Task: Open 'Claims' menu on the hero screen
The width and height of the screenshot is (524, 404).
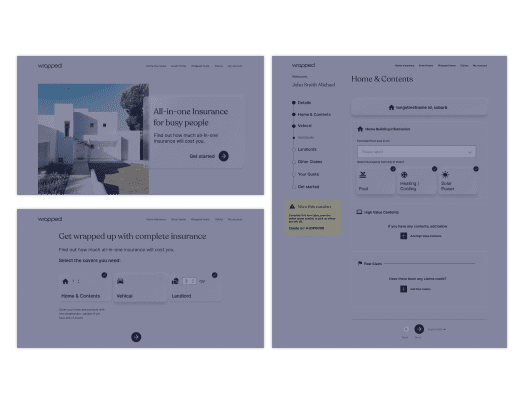Action: point(219,66)
